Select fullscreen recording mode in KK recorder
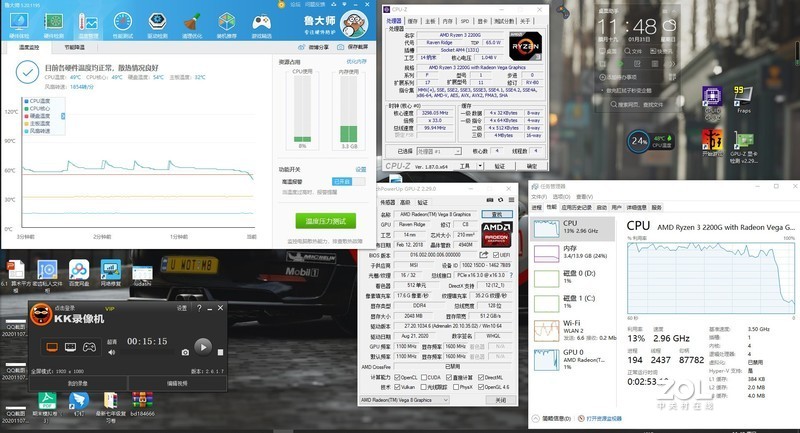 coord(52,347)
